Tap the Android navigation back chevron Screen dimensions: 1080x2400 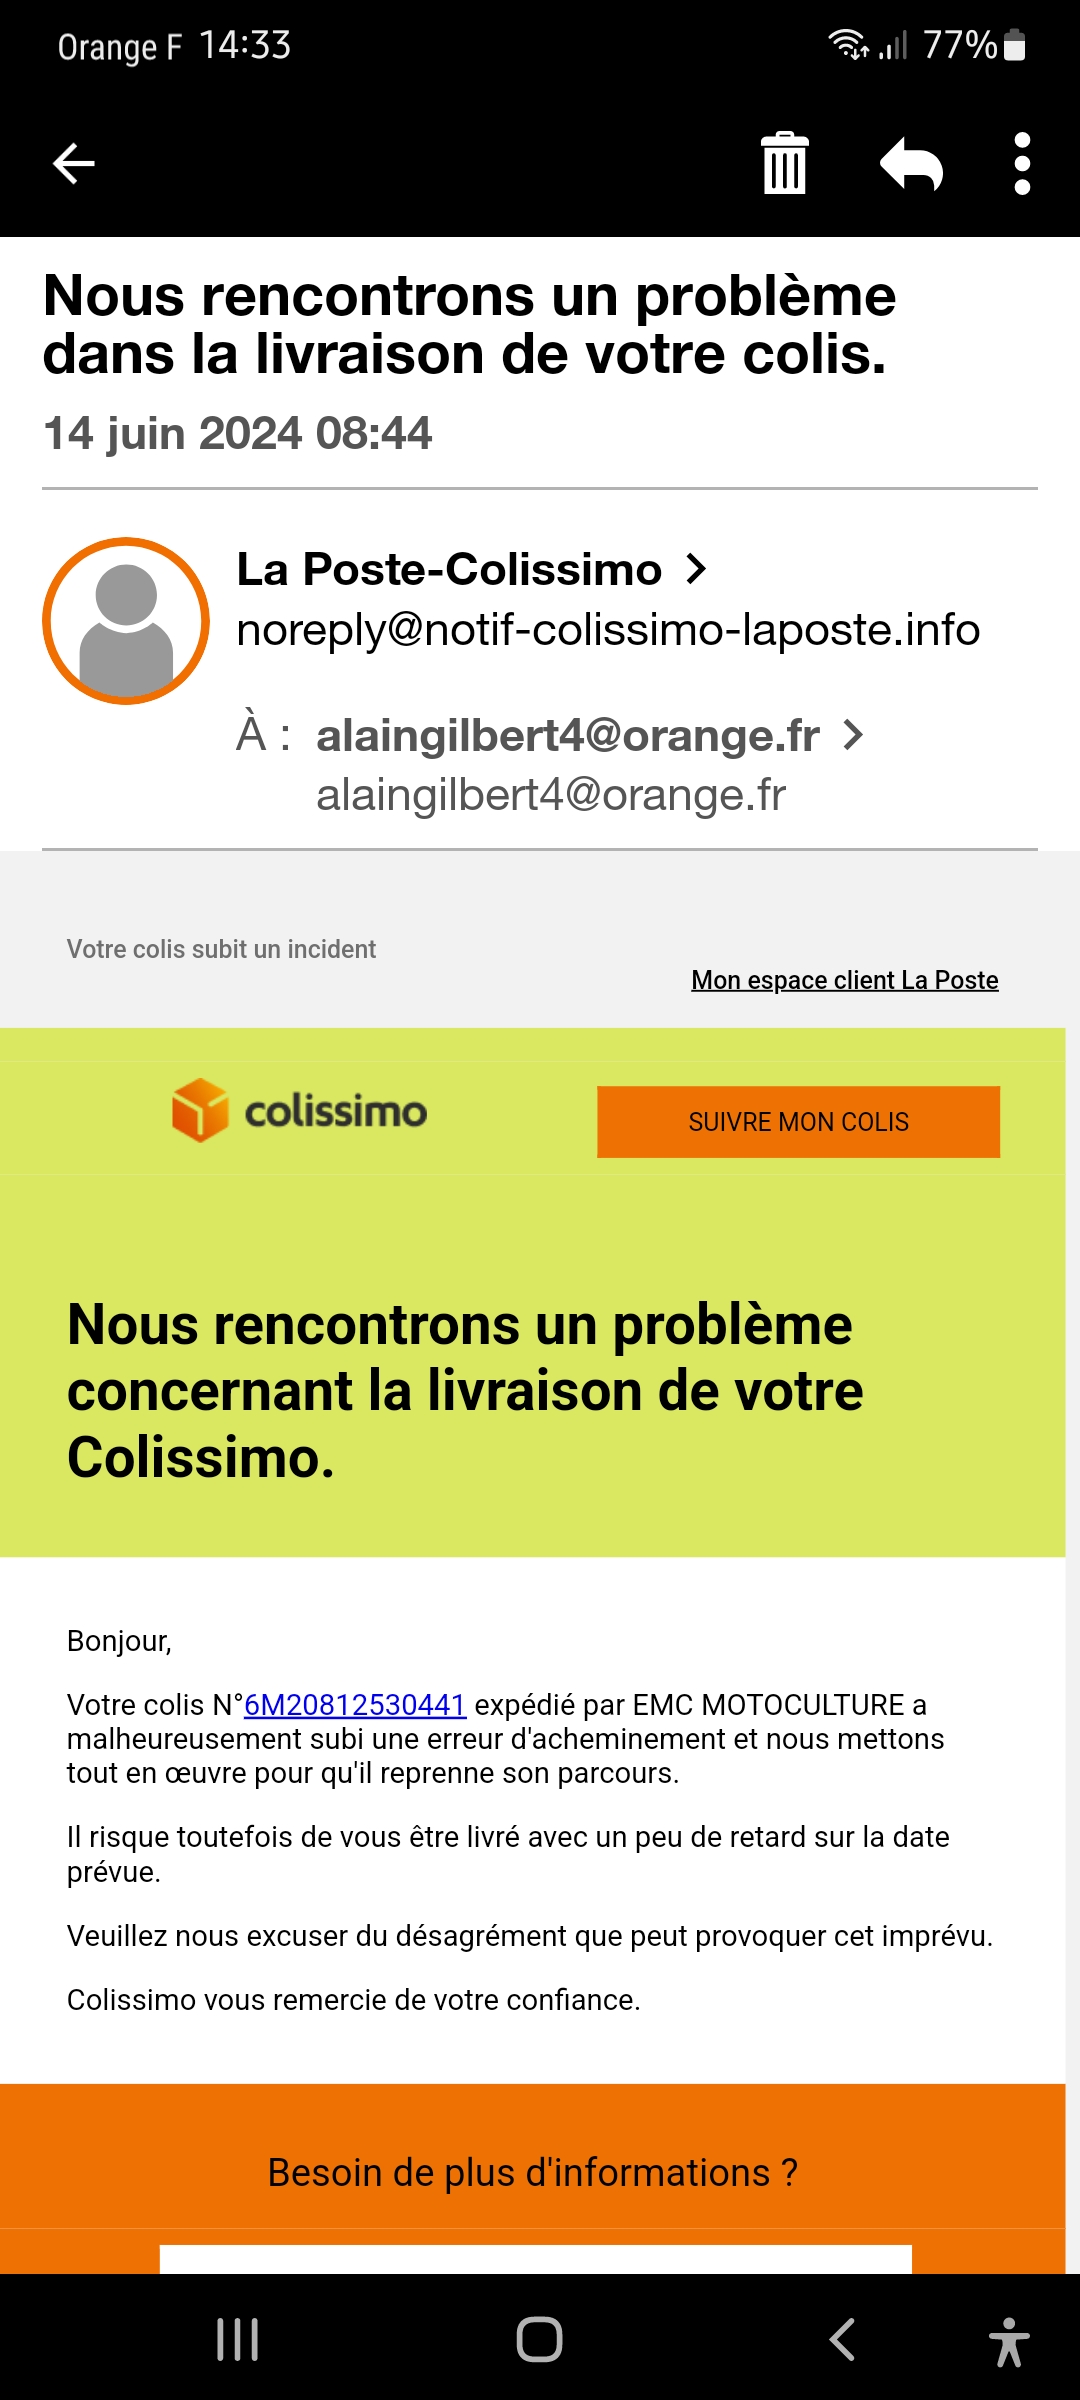842,2339
